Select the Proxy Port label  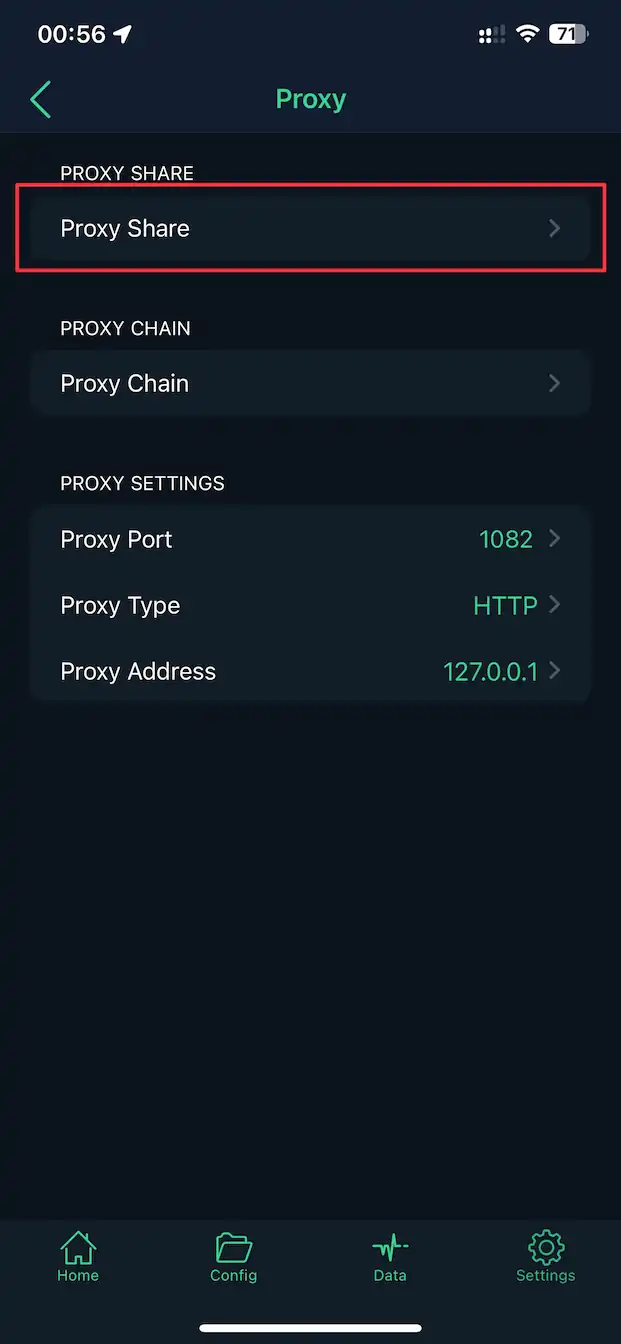(x=116, y=539)
